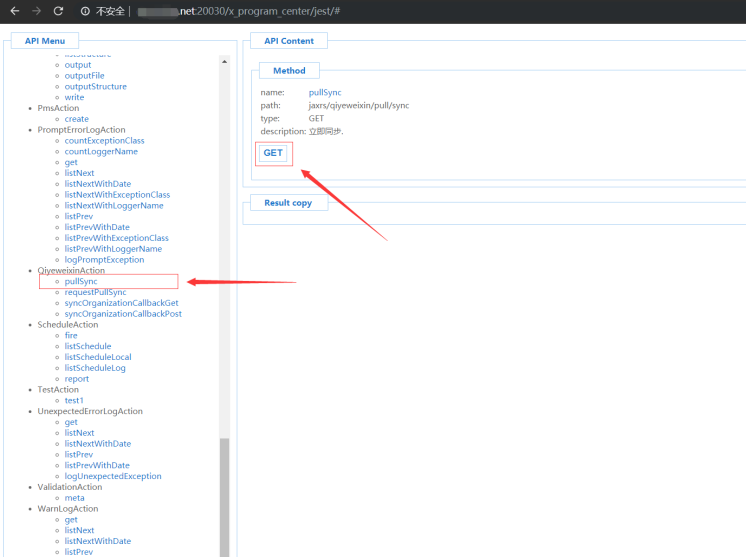This screenshot has width=746, height=557.
Task: Click the API menu scrollbar thumb
Action: (x=224, y=495)
